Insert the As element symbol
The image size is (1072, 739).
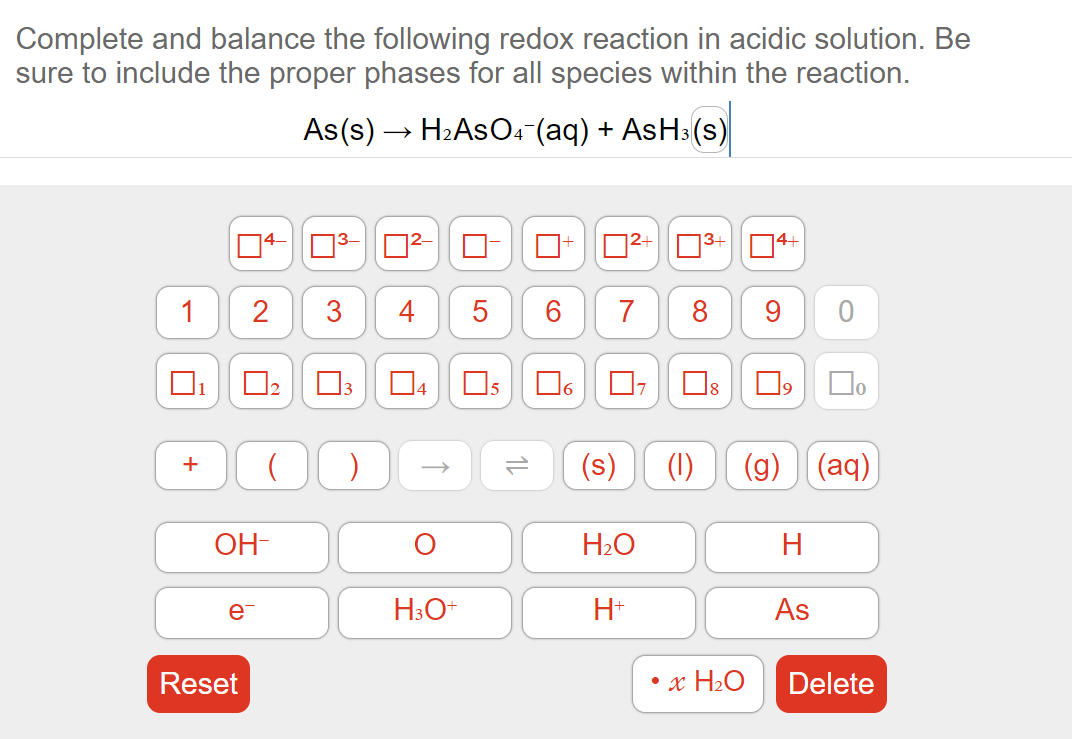tap(791, 612)
